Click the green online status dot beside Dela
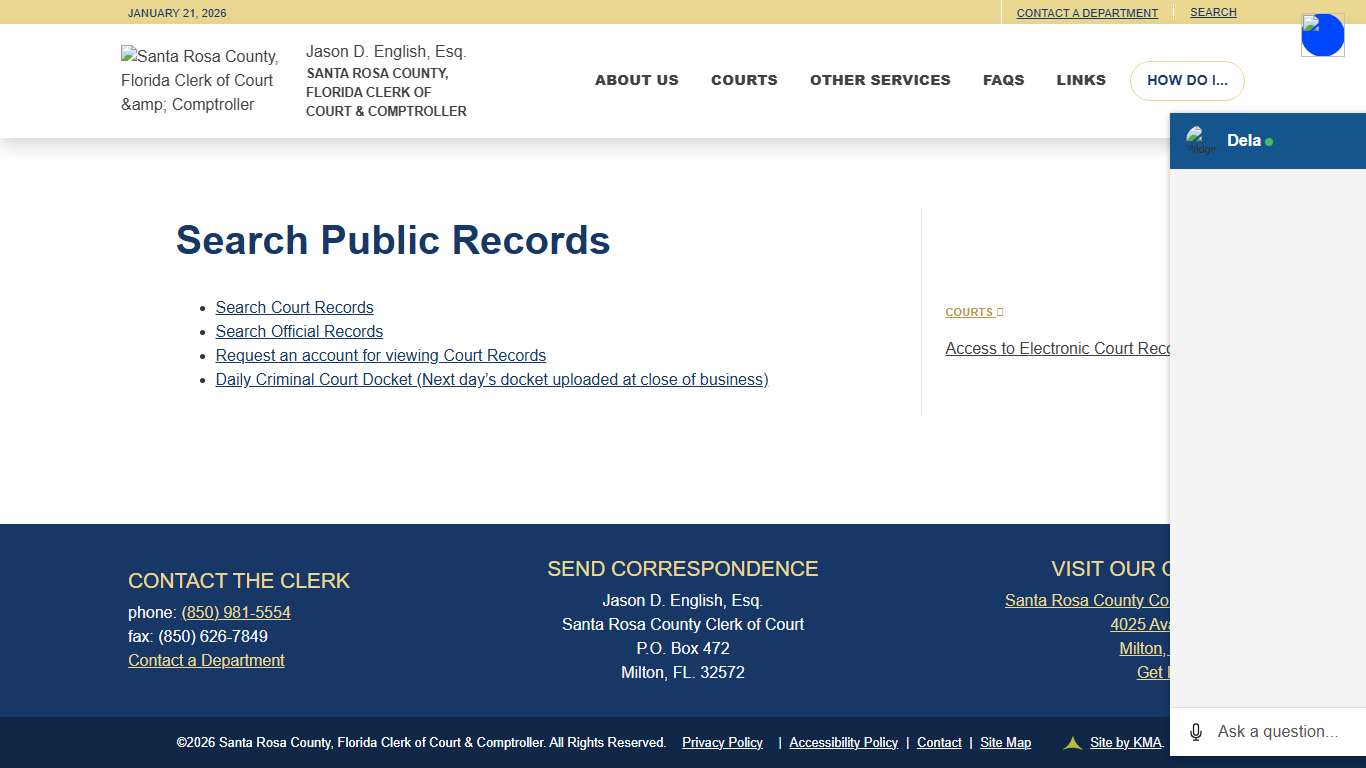Image resolution: width=1366 pixels, height=768 pixels. (x=1268, y=141)
